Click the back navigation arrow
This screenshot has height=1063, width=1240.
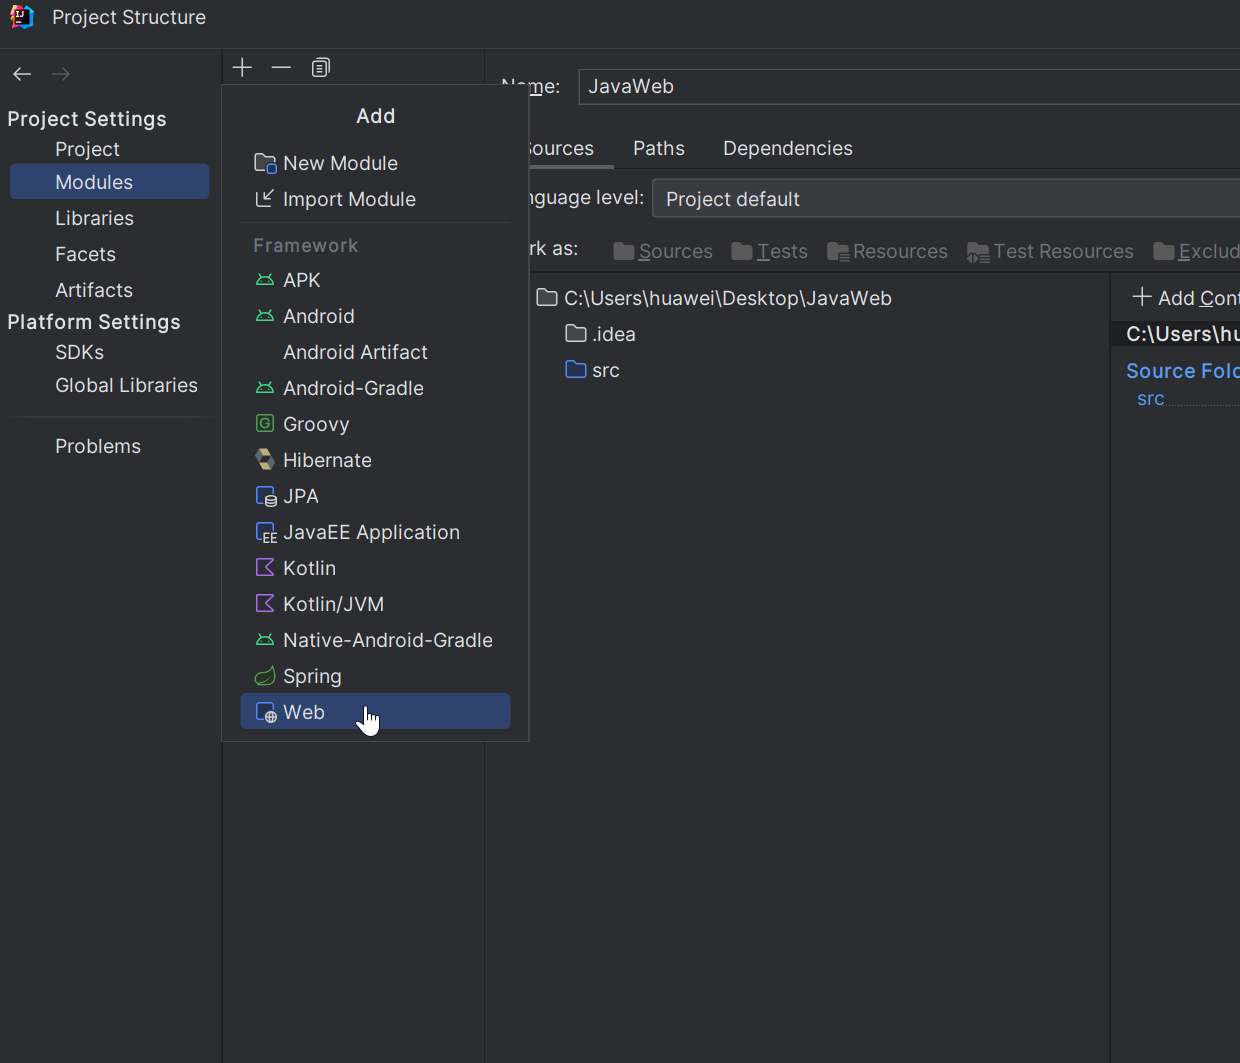pyautogui.click(x=22, y=75)
